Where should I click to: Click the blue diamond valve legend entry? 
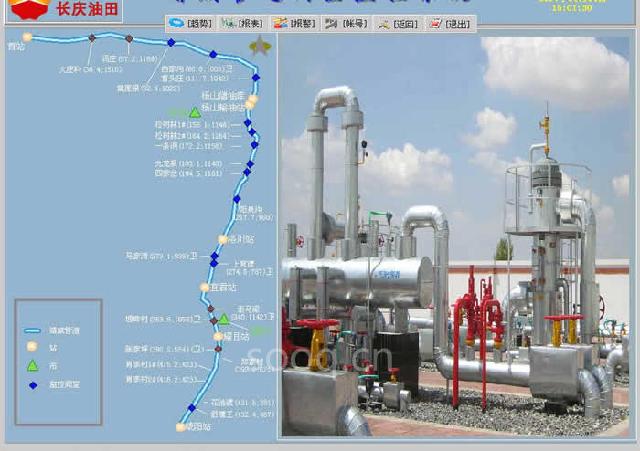click(x=32, y=384)
